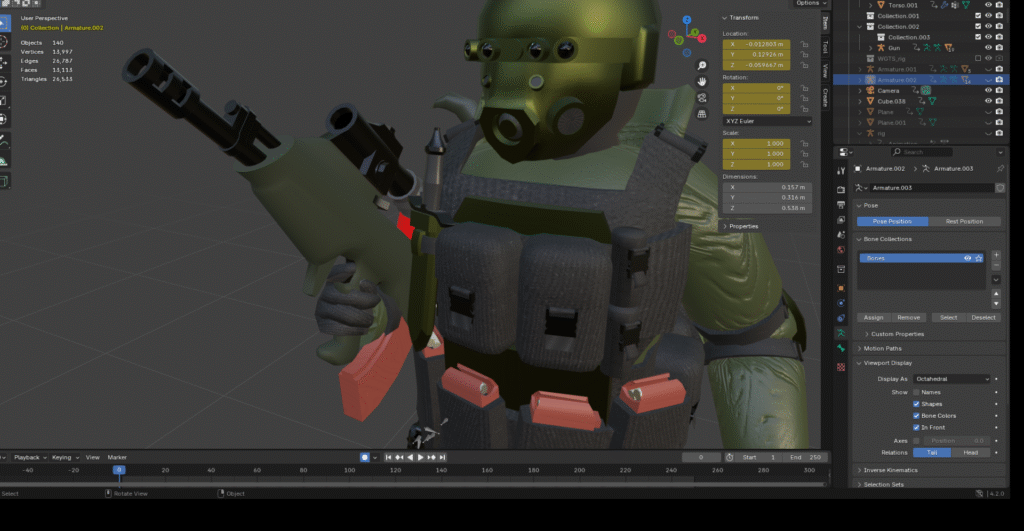The image size is (1024, 531).
Task: Open the Texture properties checker tab
Action: coord(841,367)
